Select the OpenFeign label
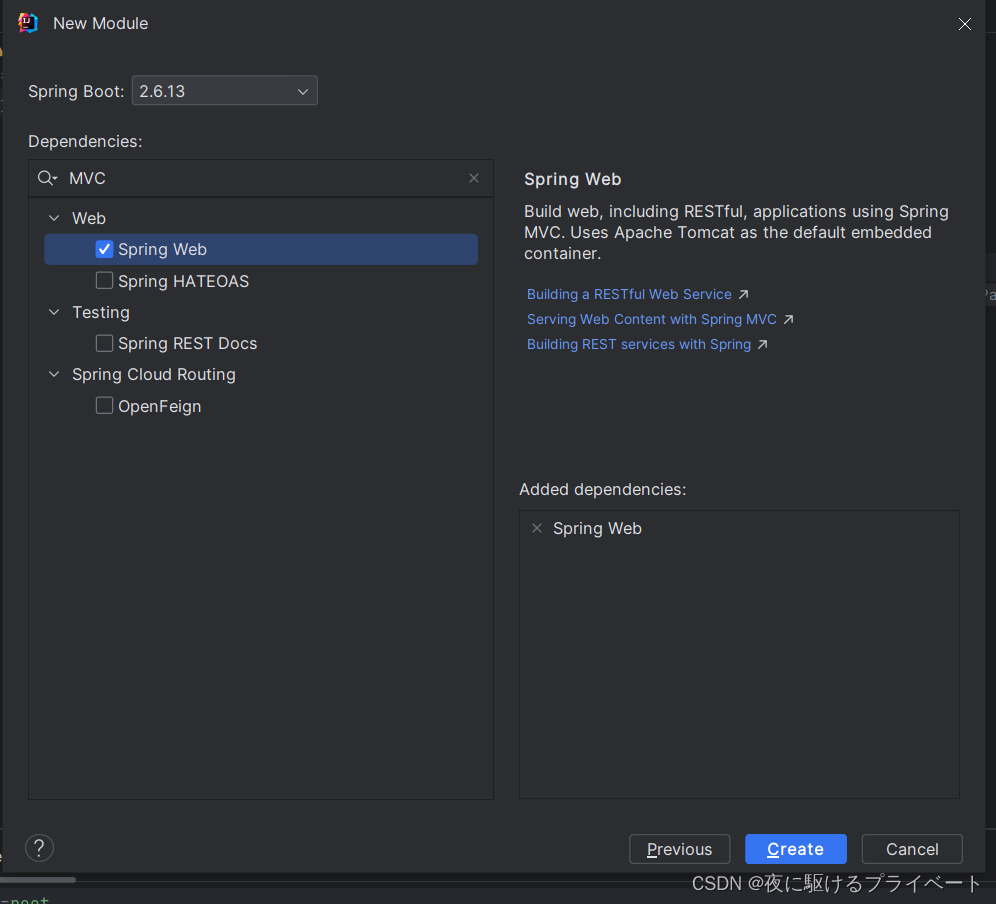The image size is (996, 904). tap(159, 406)
